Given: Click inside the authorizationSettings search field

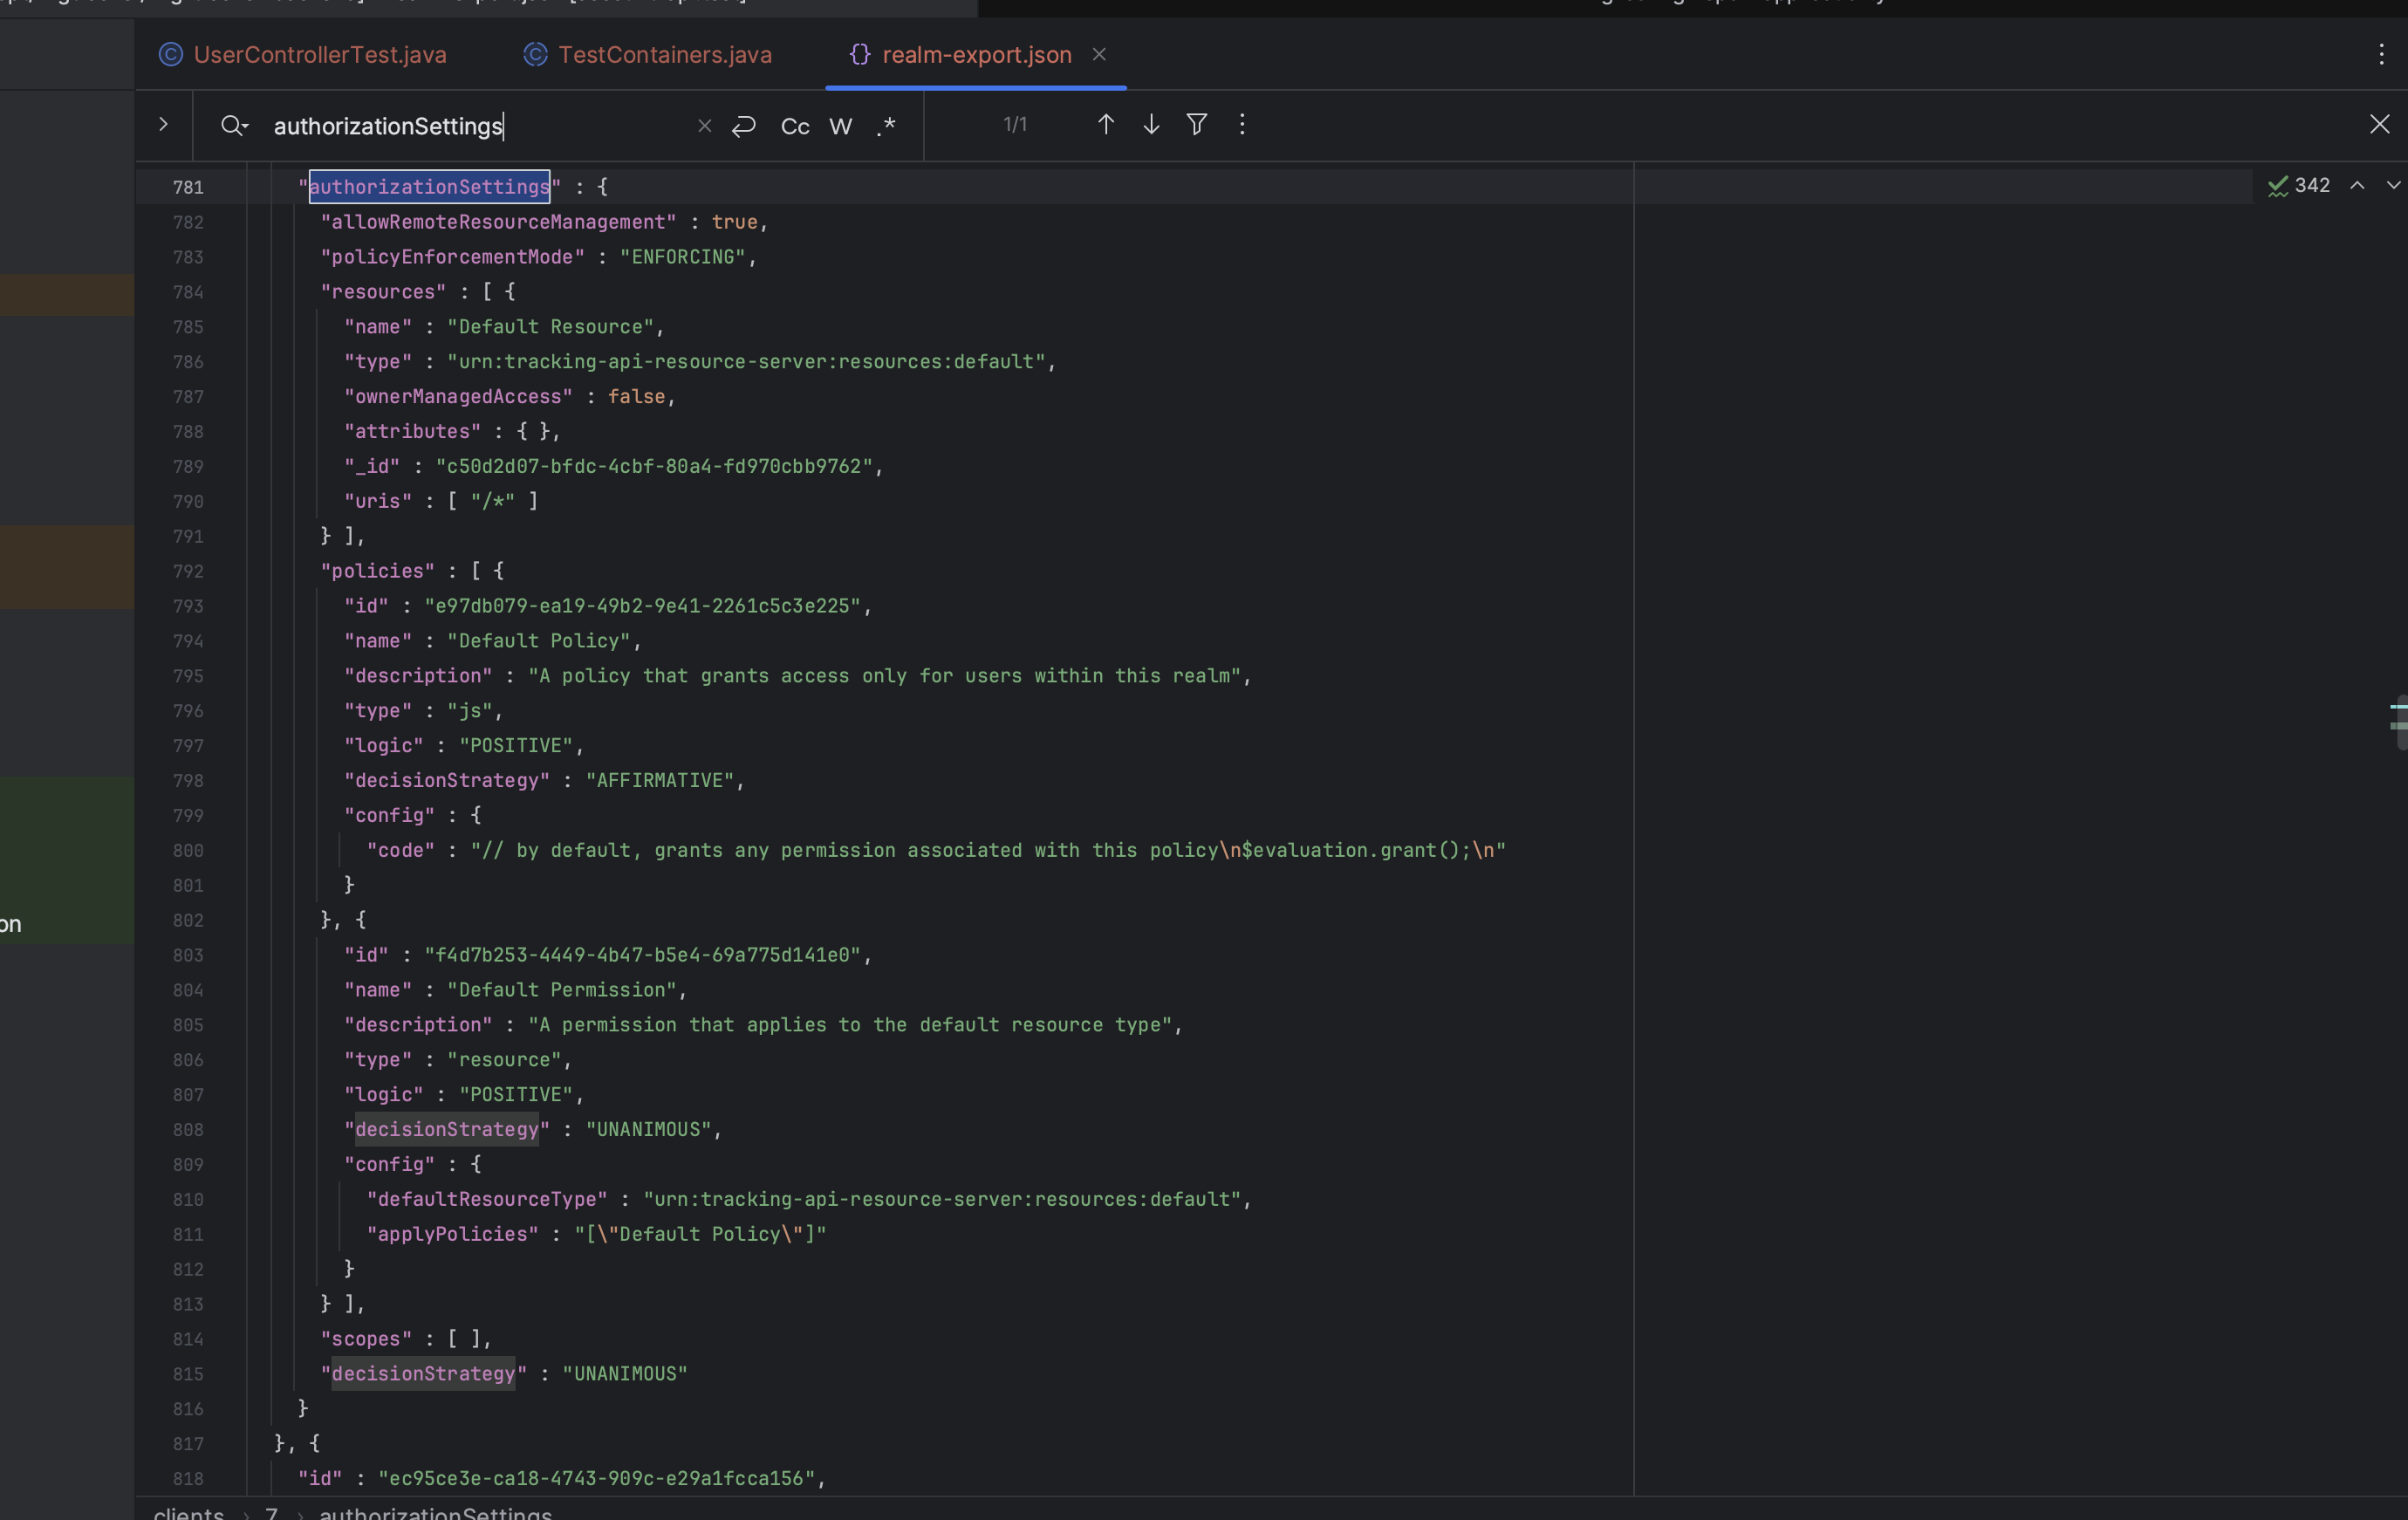Looking at the screenshot, I should click(480, 126).
